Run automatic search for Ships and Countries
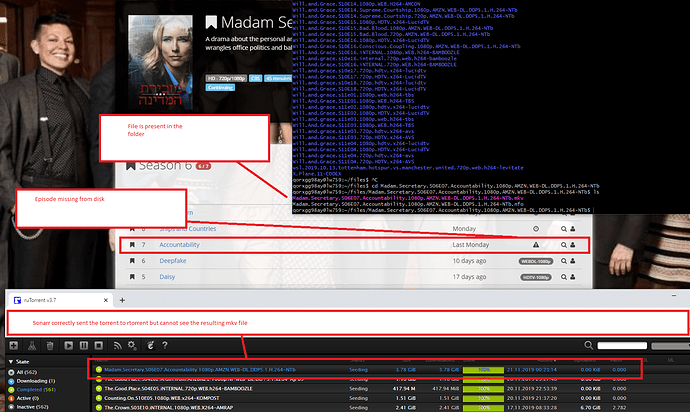Image resolution: width=690 pixels, height=412 pixels. (564, 229)
